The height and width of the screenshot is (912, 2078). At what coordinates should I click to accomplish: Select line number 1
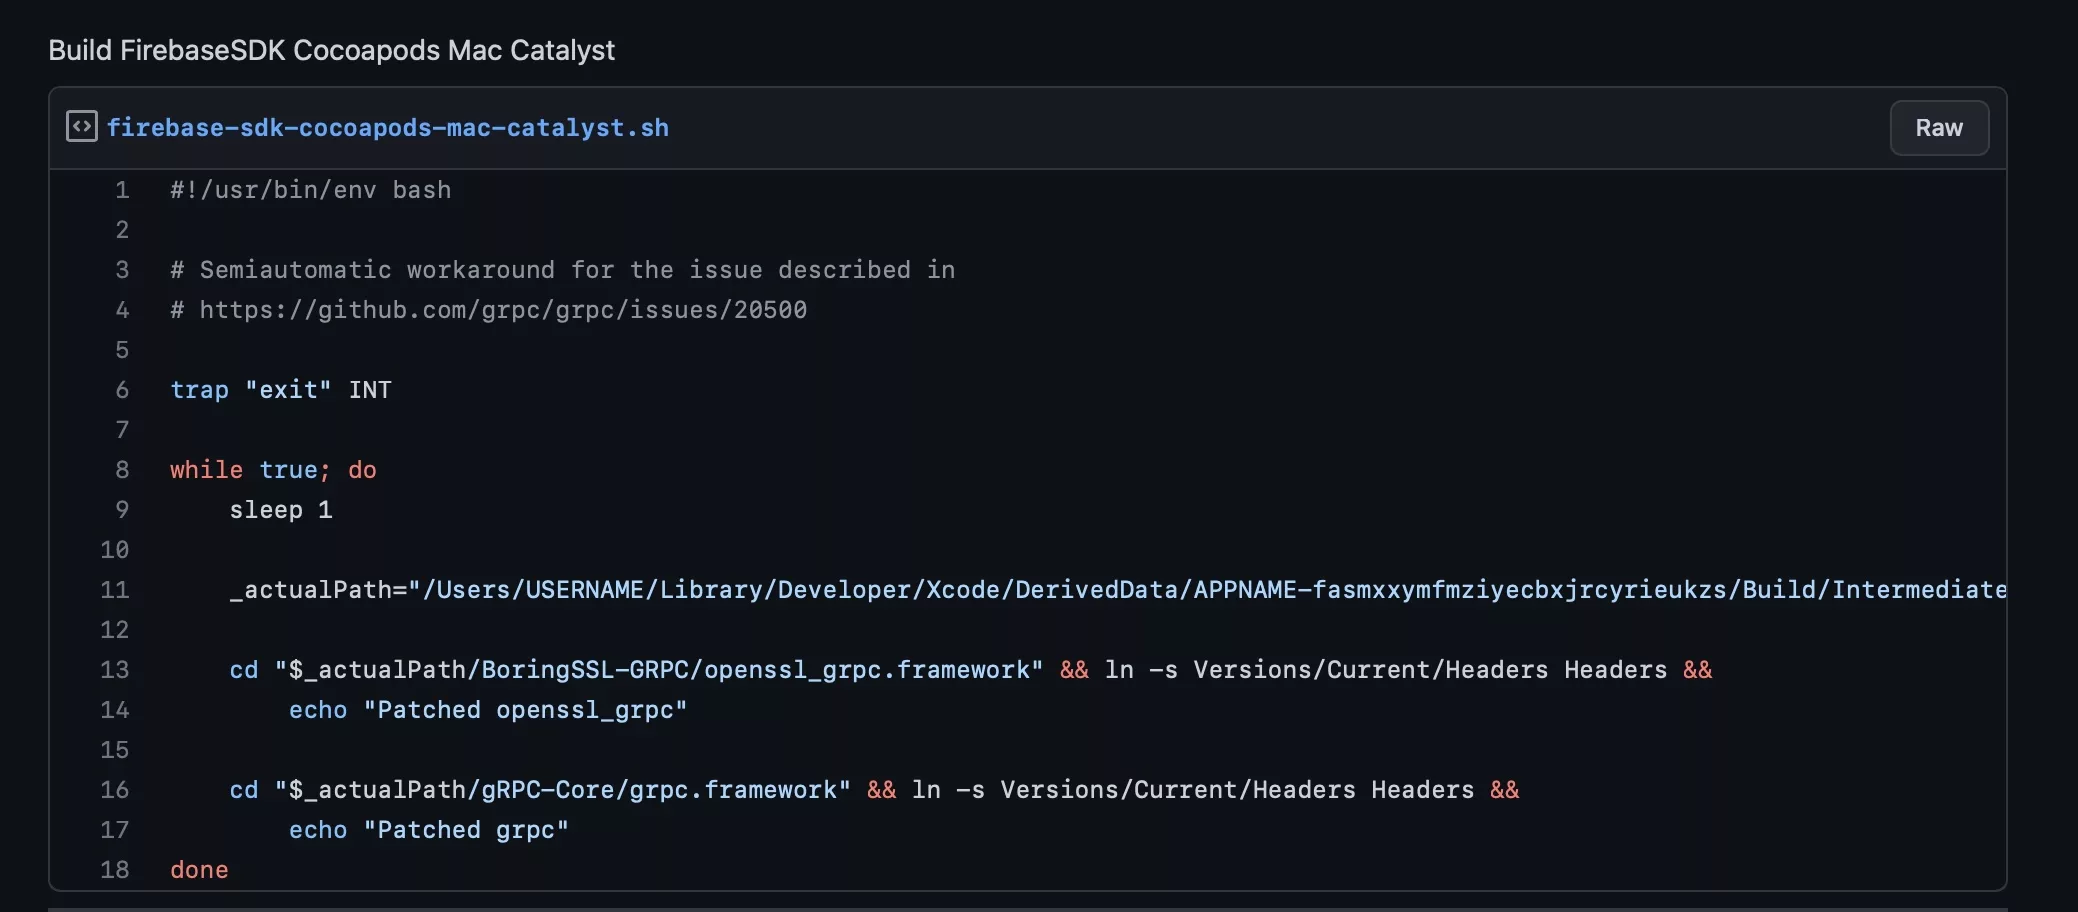point(122,190)
